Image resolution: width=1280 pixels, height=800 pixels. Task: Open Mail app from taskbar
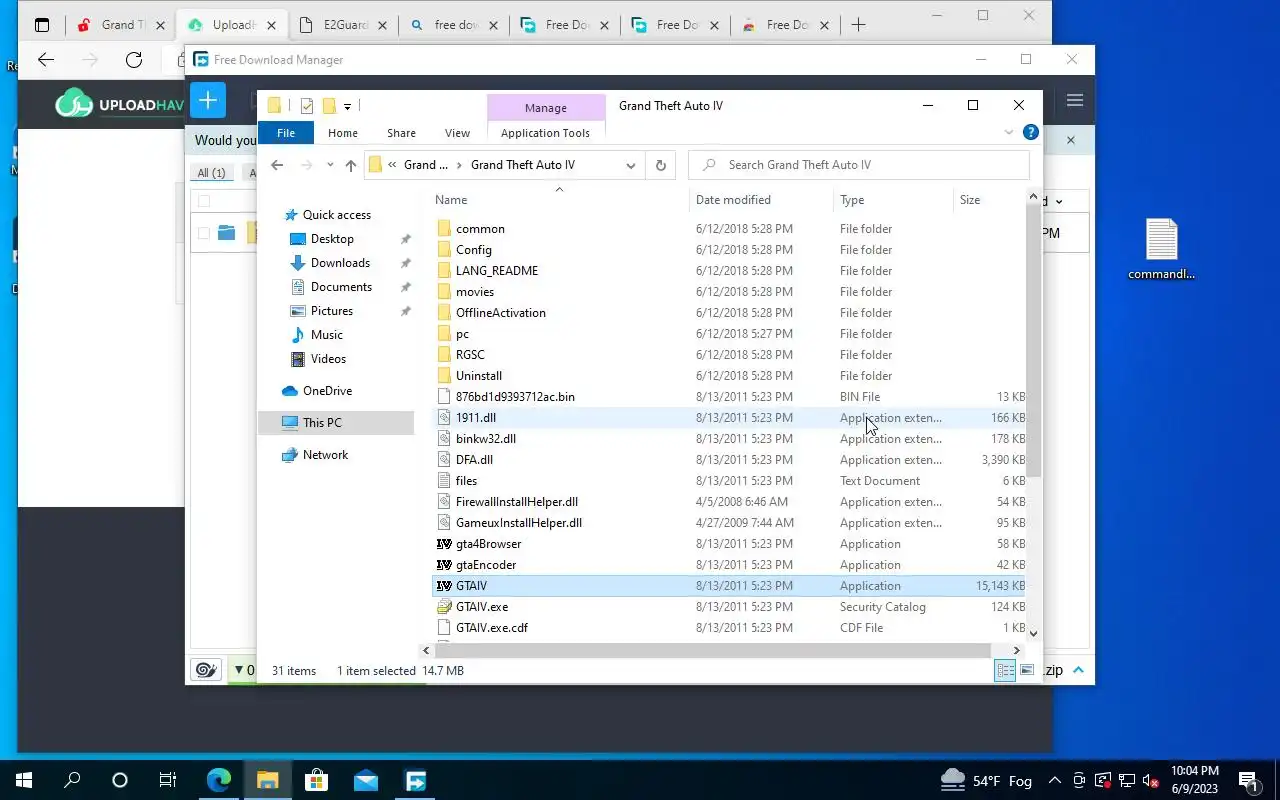[x=366, y=780]
